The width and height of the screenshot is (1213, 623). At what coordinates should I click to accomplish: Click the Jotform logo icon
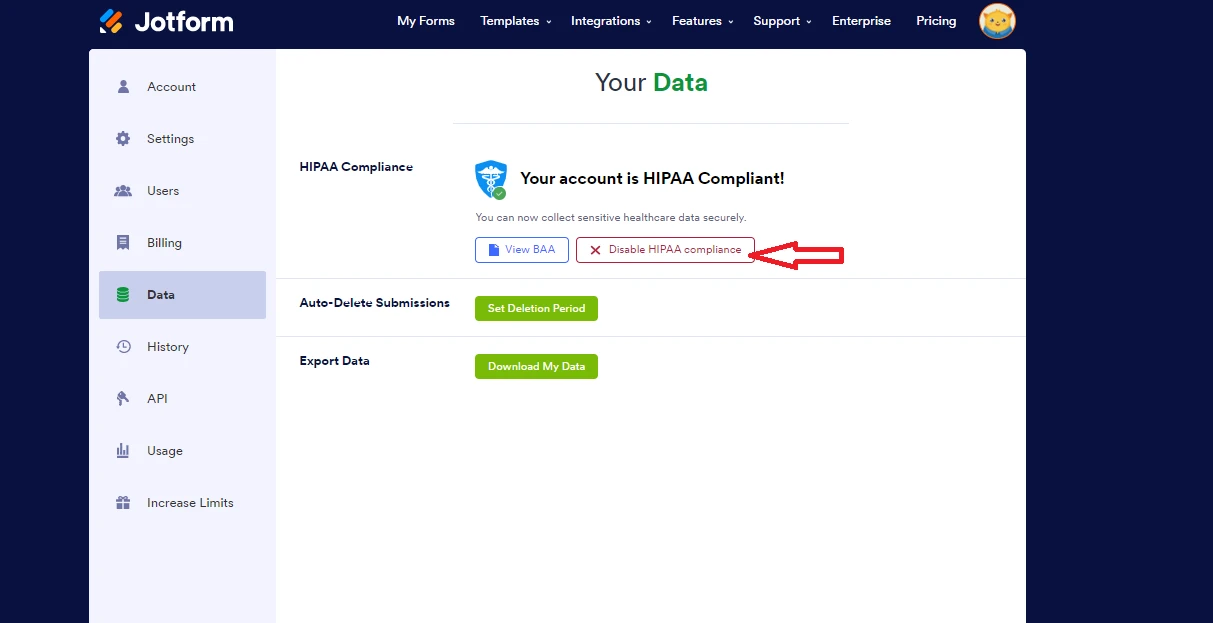click(111, 21)
